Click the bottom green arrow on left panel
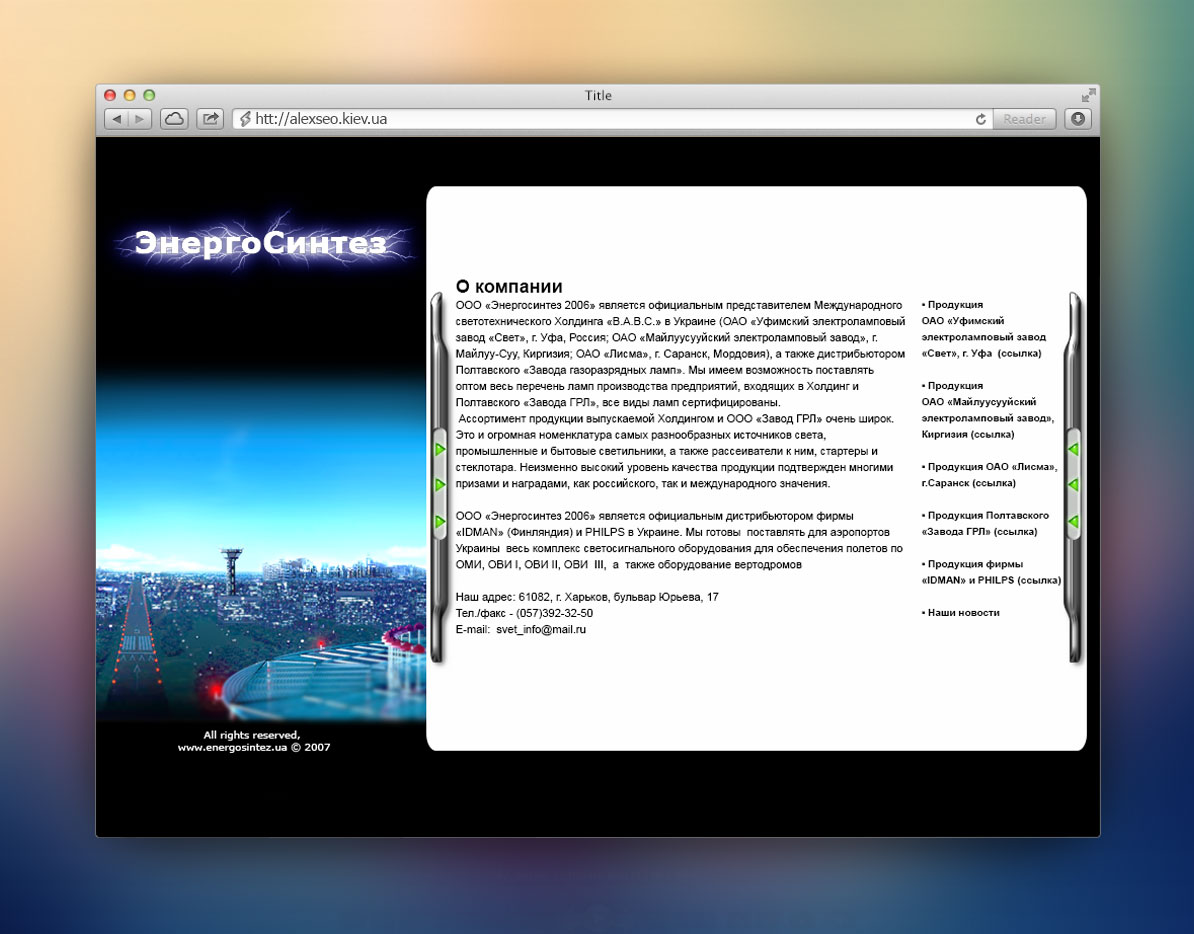The height and width of the screenshot is (934, 1194). [x=440, y=522]
